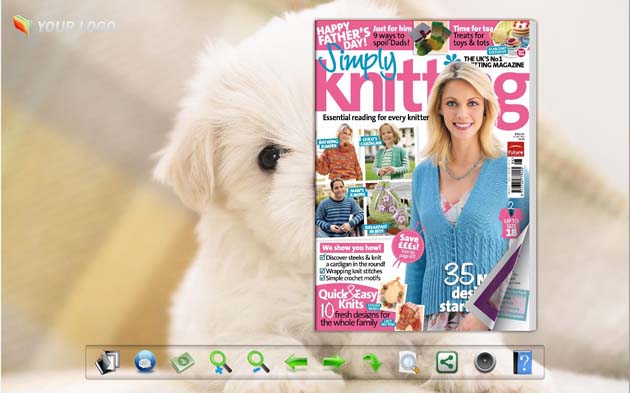Image resolution: width=630 pixels, height=393 pixels.
Task: Open the page thumbnails icon in toolbar
Action: (x=107, y=362)
